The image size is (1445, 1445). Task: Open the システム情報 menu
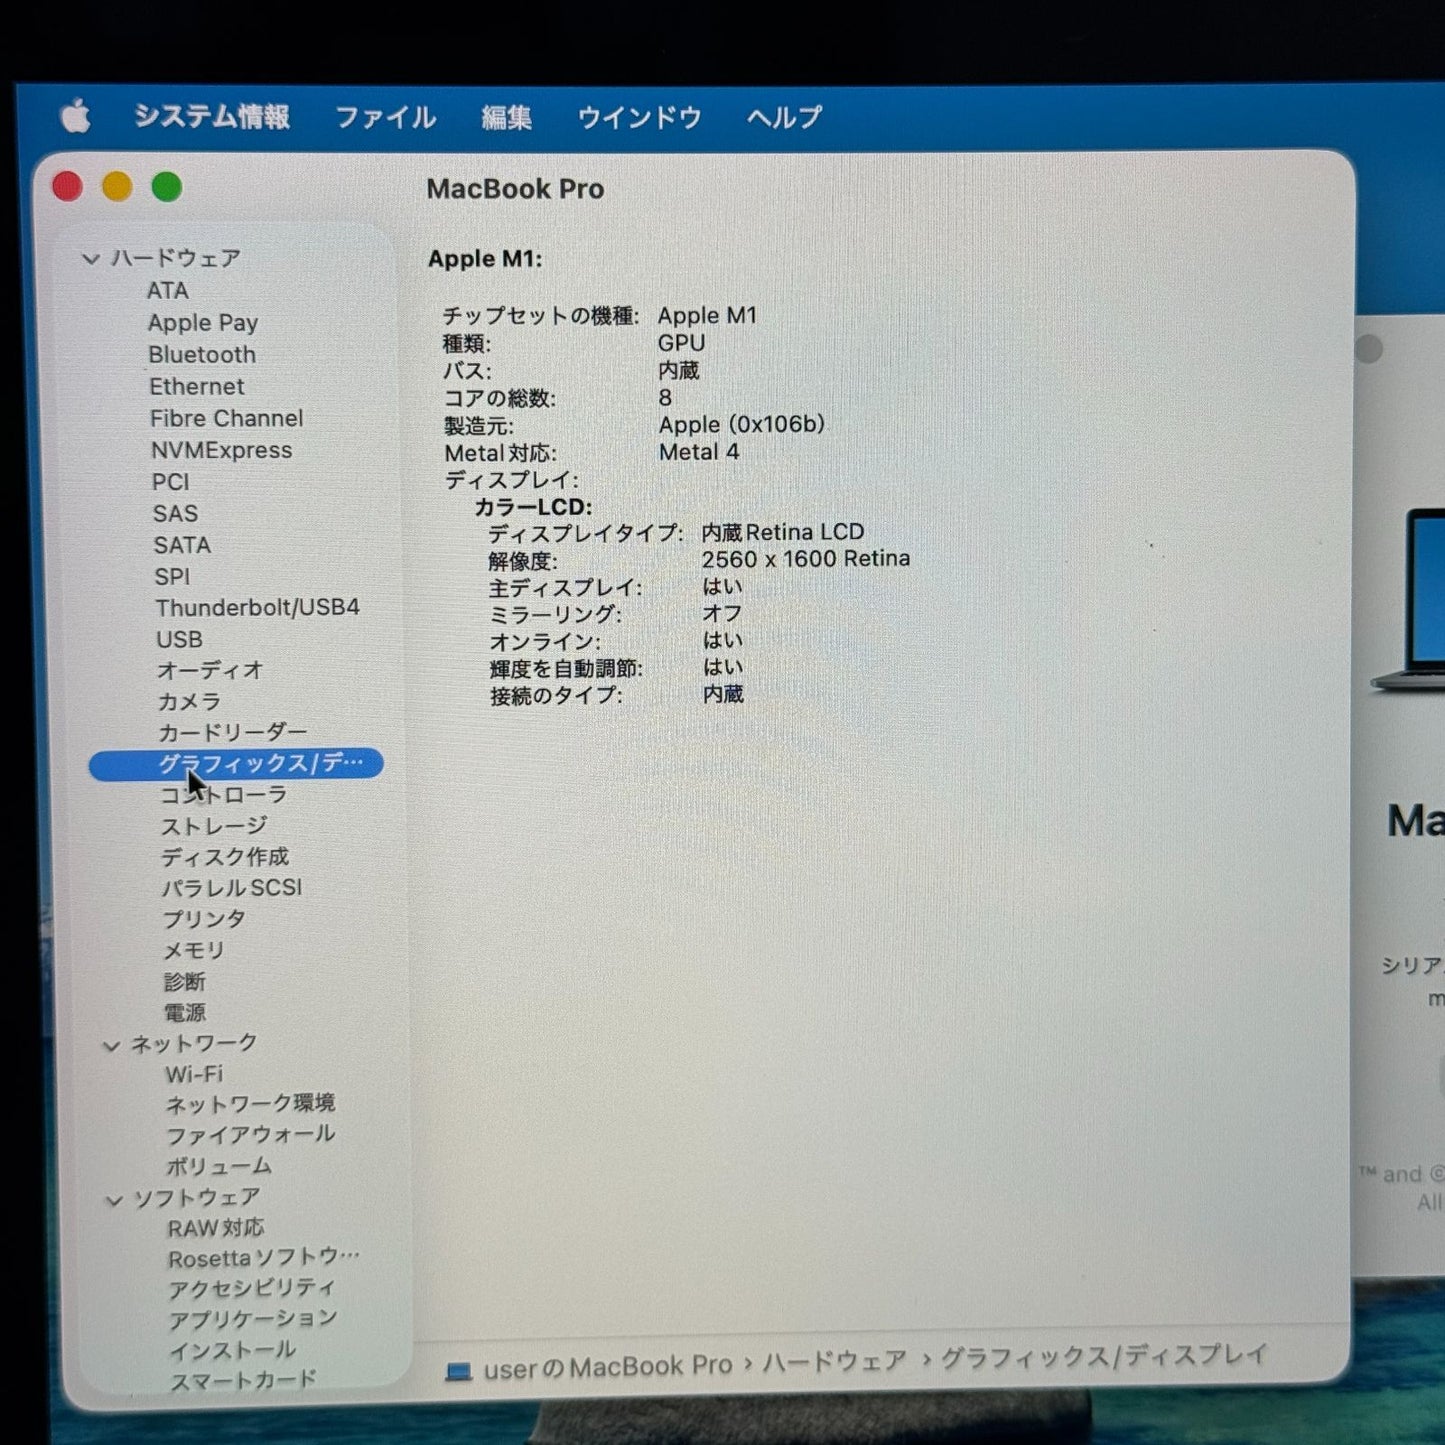212,117
